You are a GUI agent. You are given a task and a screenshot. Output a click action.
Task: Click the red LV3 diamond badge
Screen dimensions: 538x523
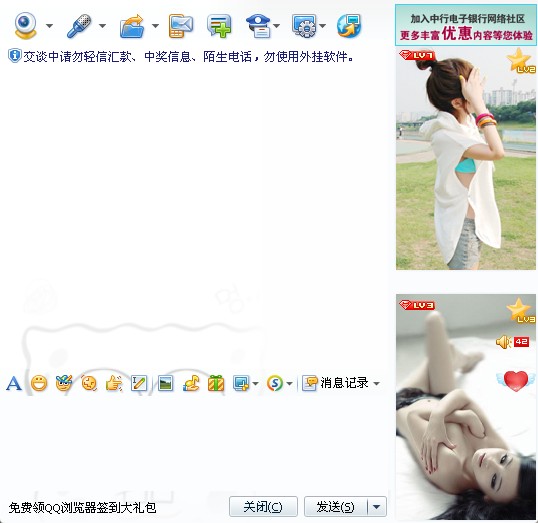[417, 305]
